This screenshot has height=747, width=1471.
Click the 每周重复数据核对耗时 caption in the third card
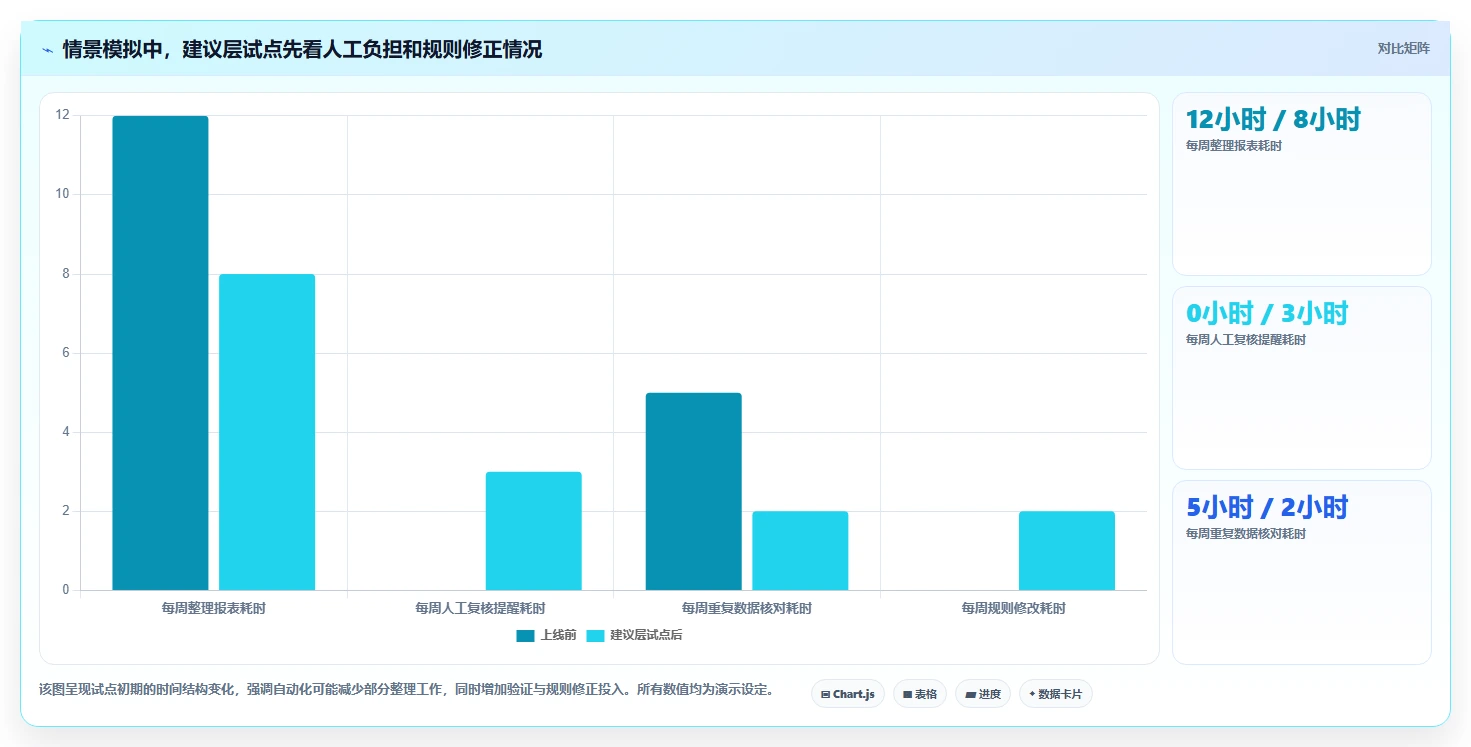[x=1246, y=534]
